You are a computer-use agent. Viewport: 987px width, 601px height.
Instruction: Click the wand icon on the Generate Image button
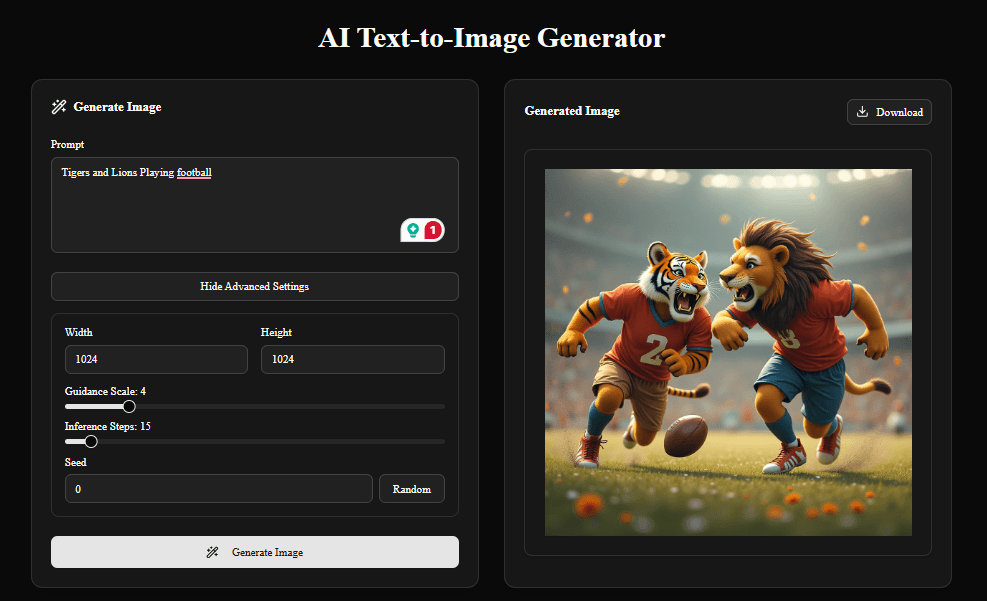(x=213, y=551)
